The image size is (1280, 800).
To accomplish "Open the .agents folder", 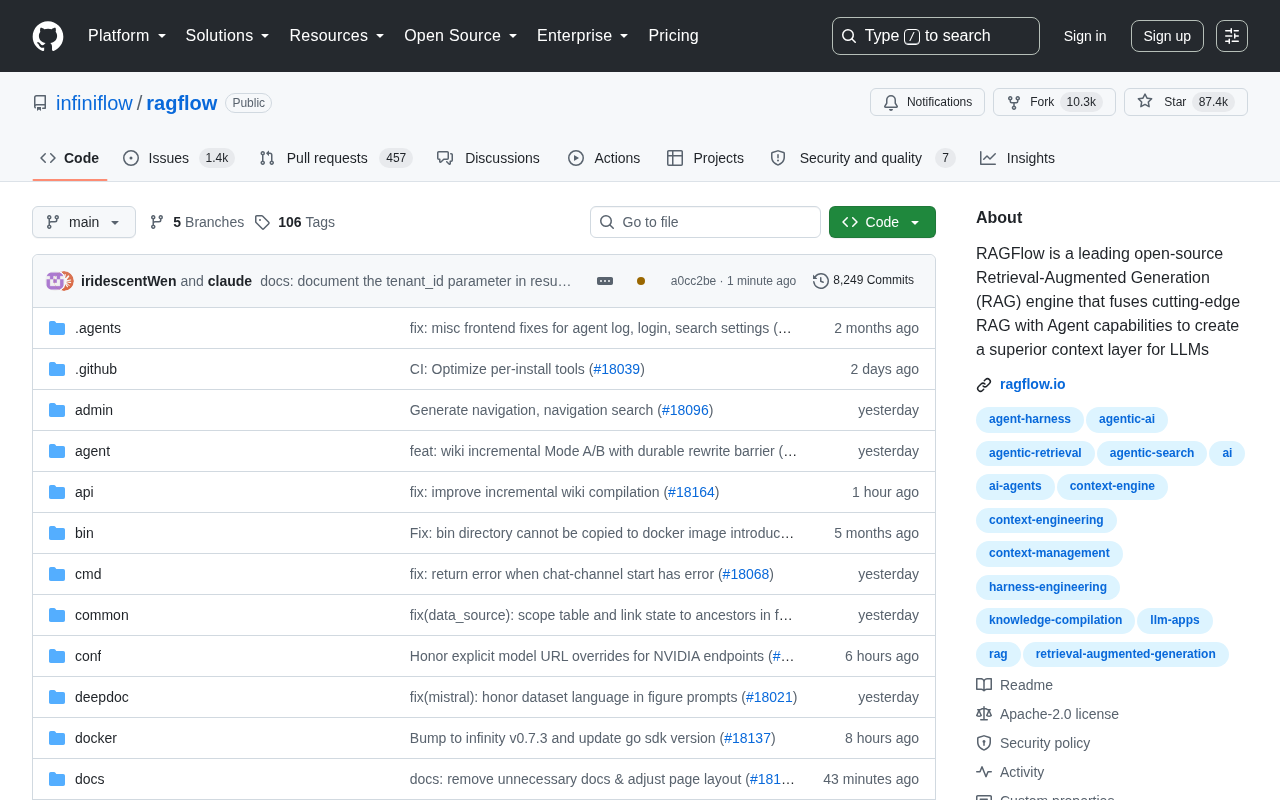I will click(x=98, y=328).
